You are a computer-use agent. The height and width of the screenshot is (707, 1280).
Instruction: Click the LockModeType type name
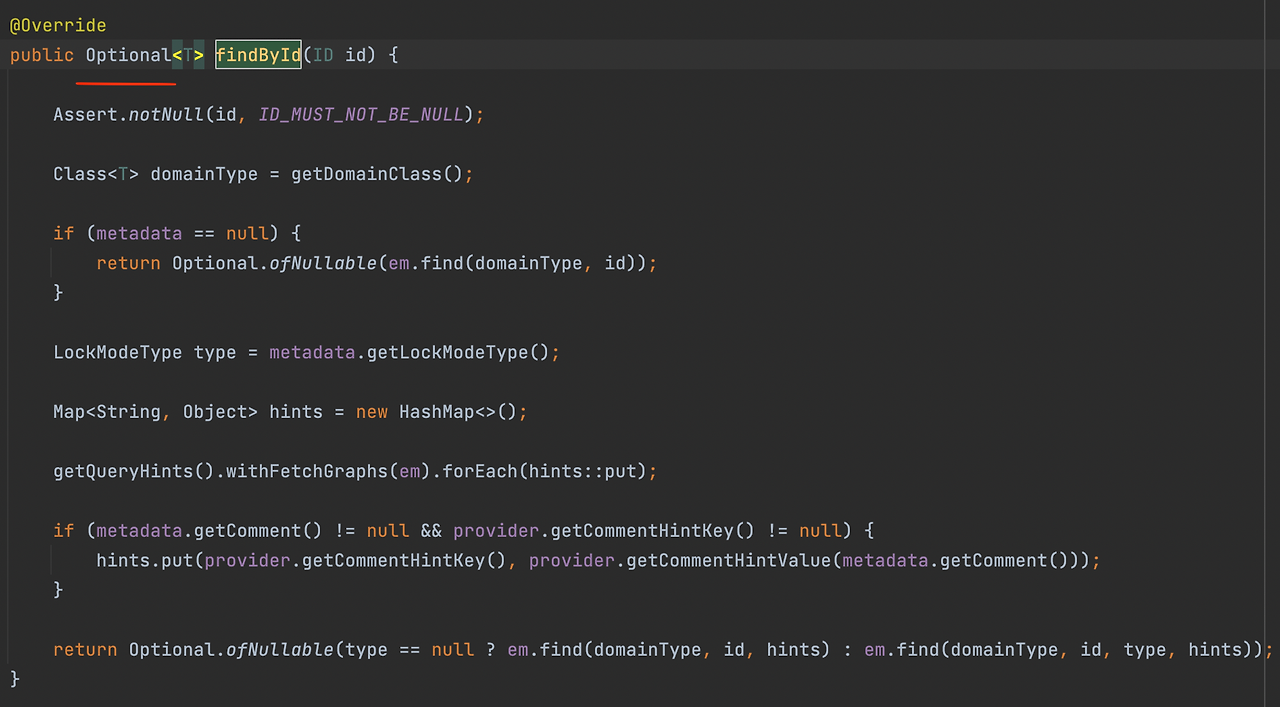click(118, 352)
